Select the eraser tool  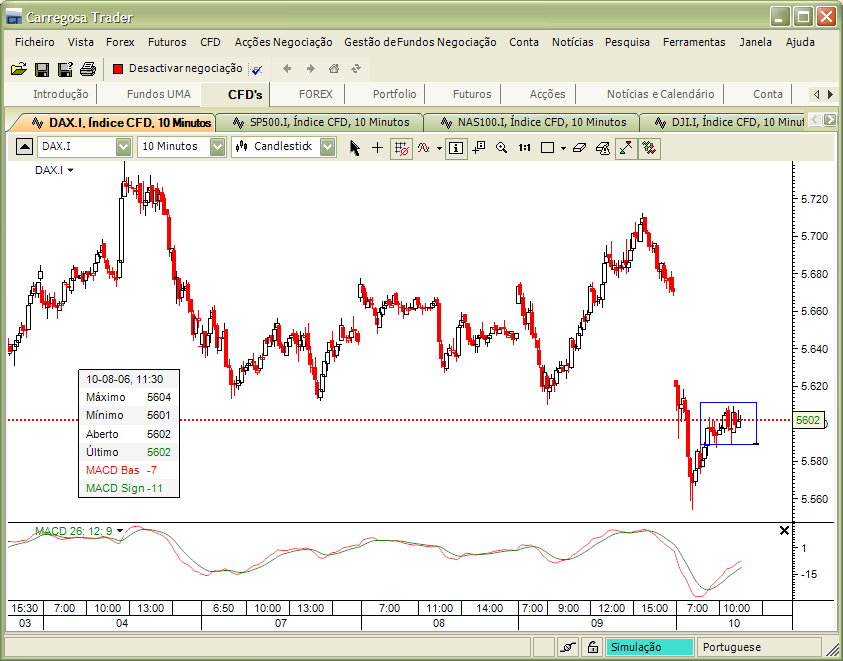click(x=578, y=148)
